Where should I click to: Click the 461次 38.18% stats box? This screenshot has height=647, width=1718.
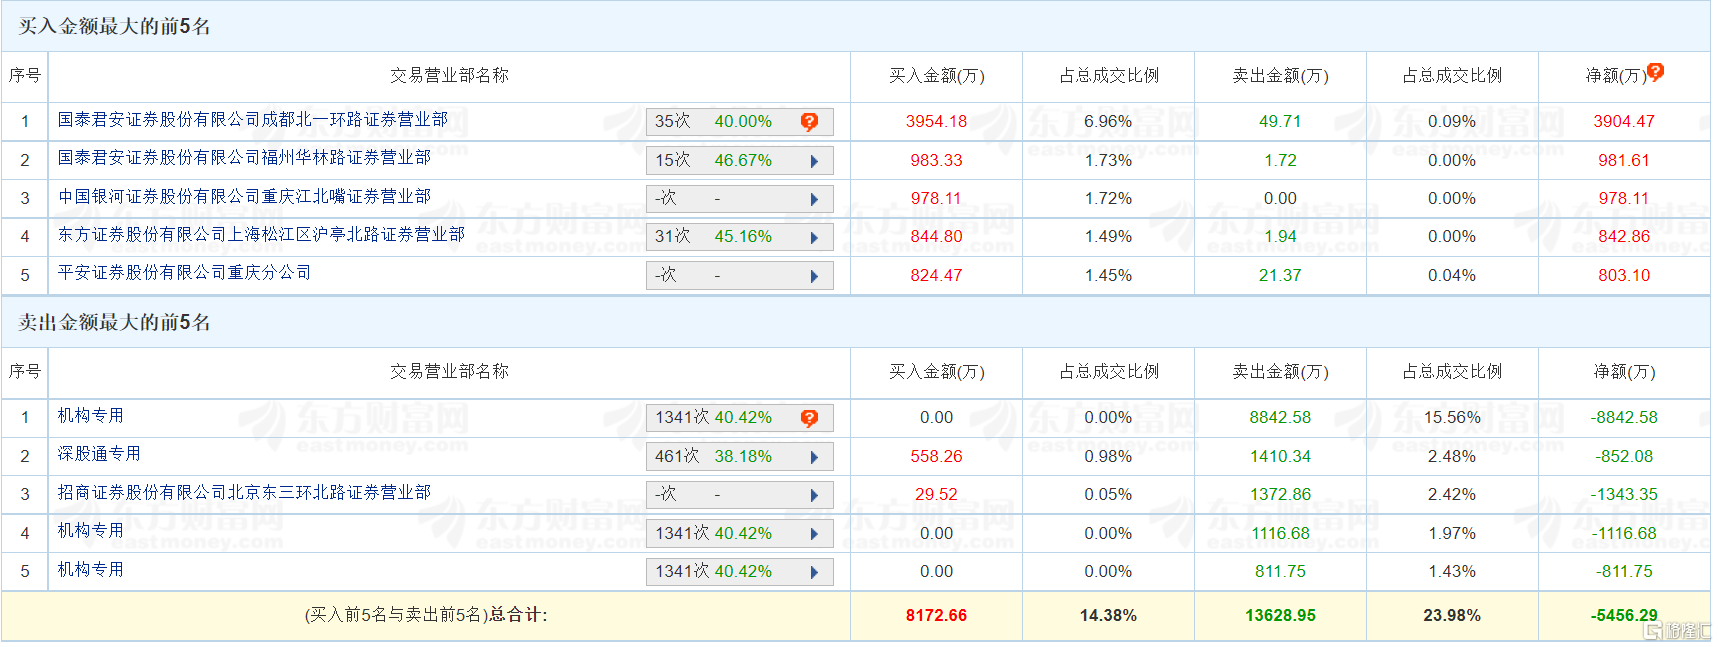pyautogui.click(x=739, y=456)
